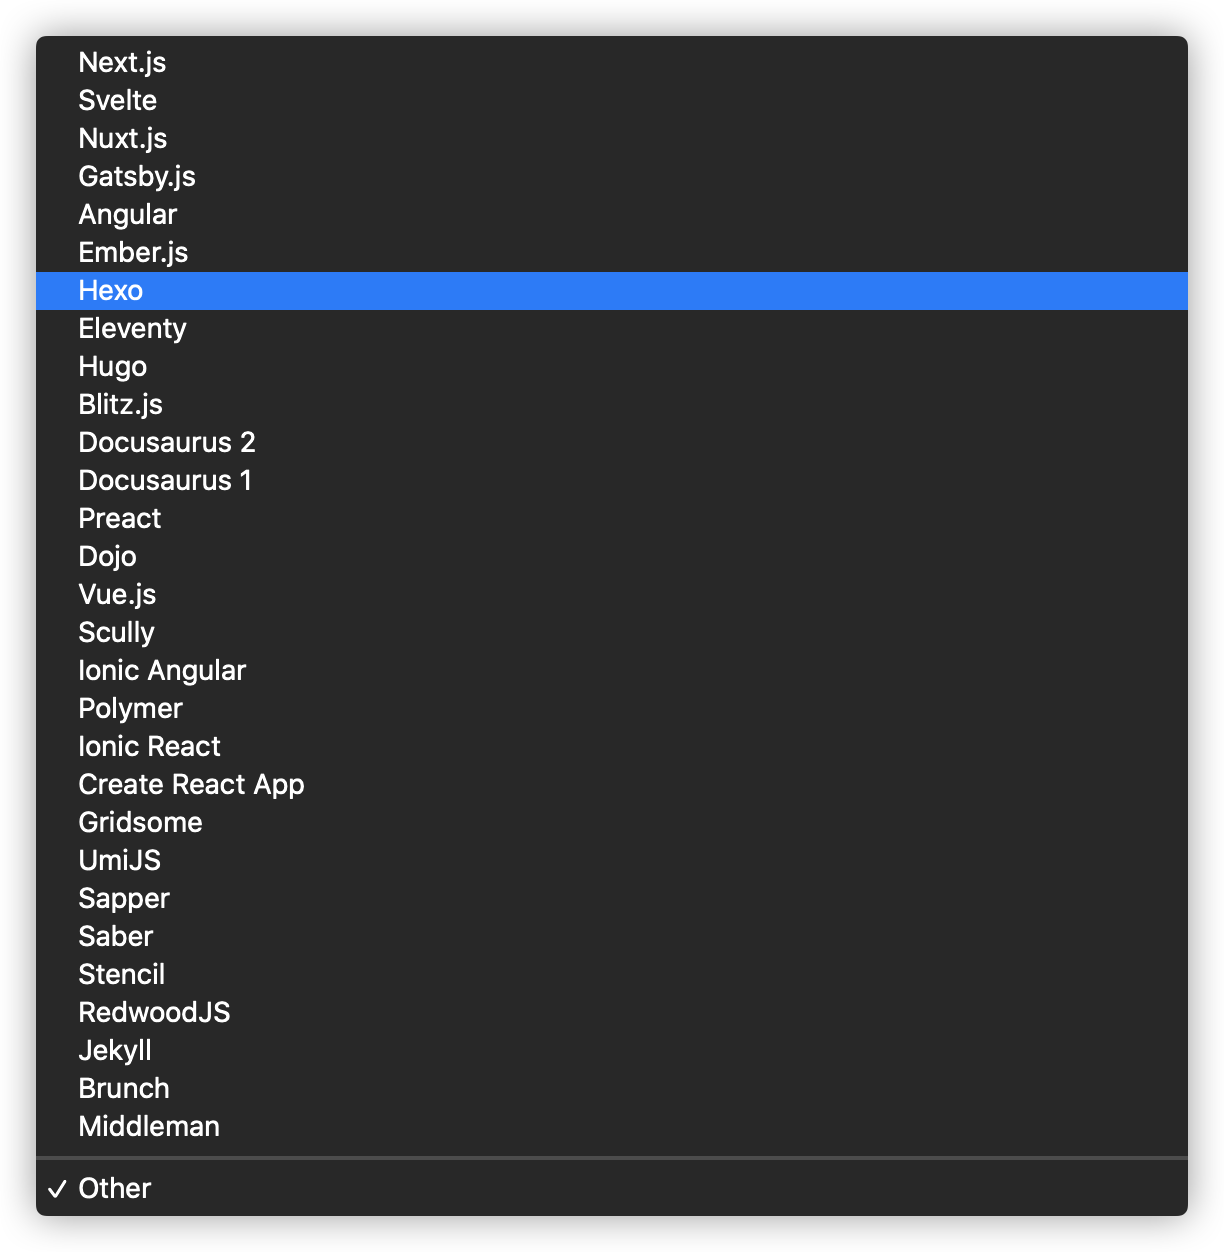
Task: Pick Nuxt.js in the dropdown menu
Action: 123,139
